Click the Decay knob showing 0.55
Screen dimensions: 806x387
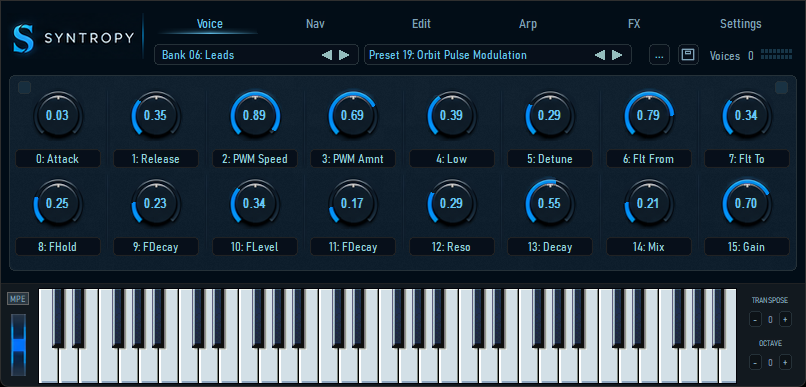[x=549, y=204]
